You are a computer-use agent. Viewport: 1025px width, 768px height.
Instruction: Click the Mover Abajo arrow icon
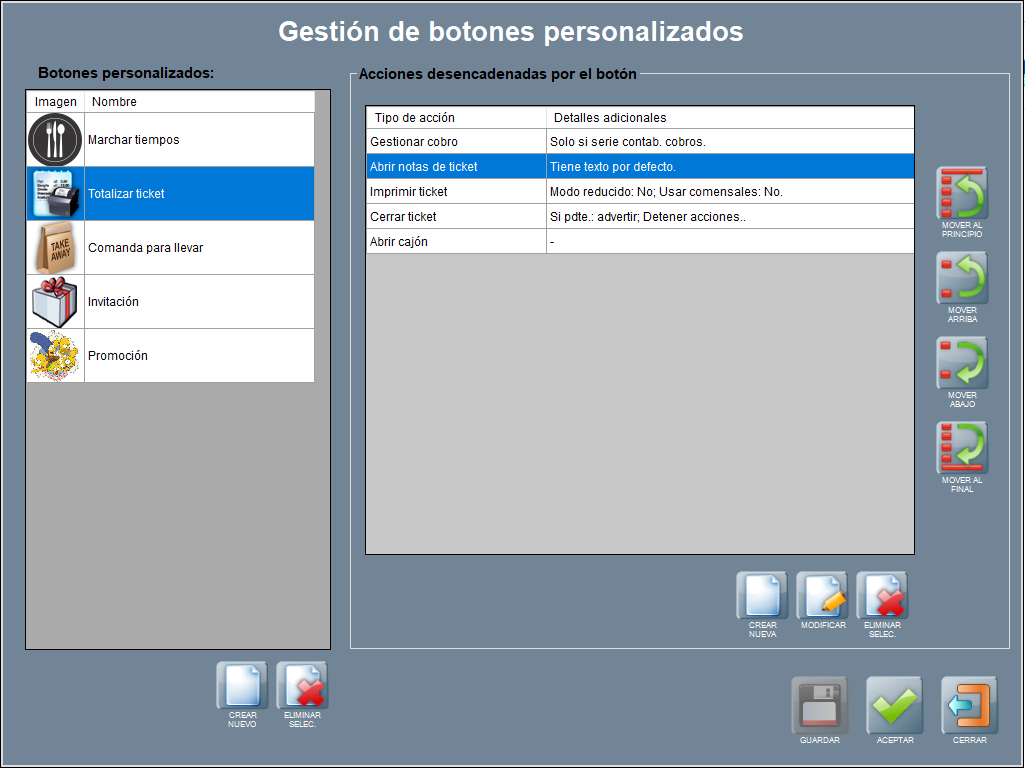962,364
